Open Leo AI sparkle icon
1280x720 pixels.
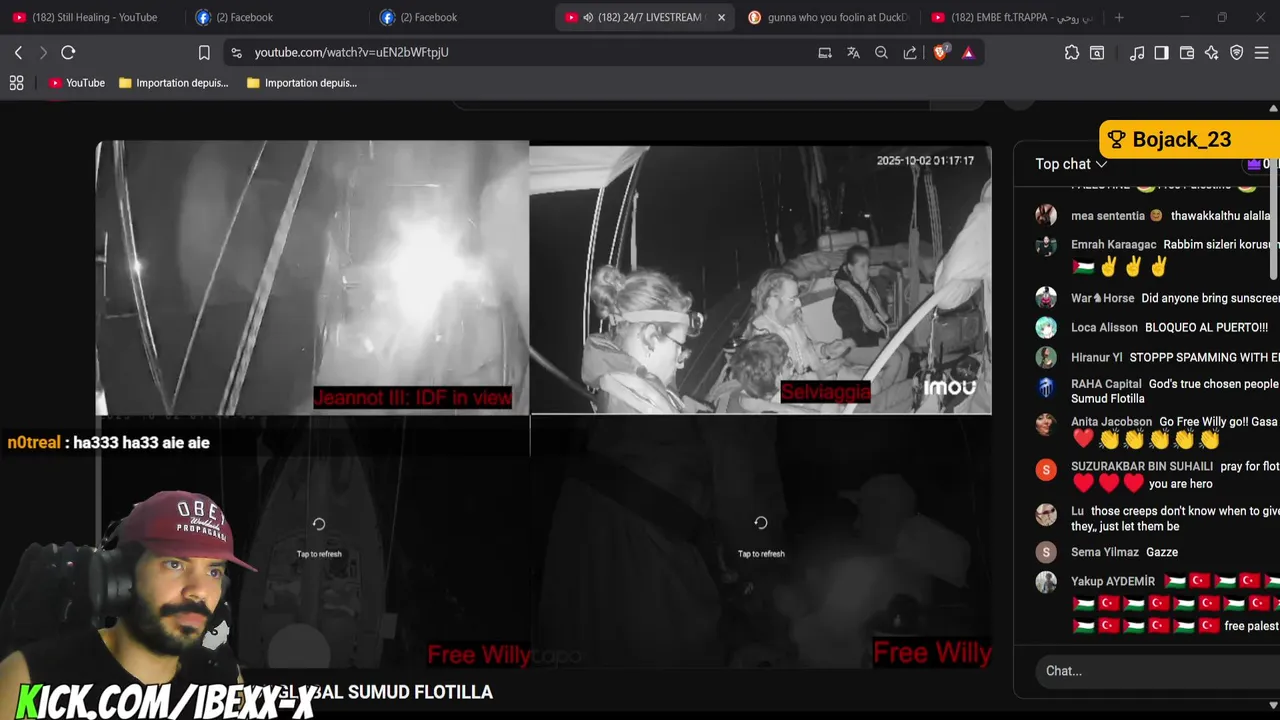click(1212, 53)
